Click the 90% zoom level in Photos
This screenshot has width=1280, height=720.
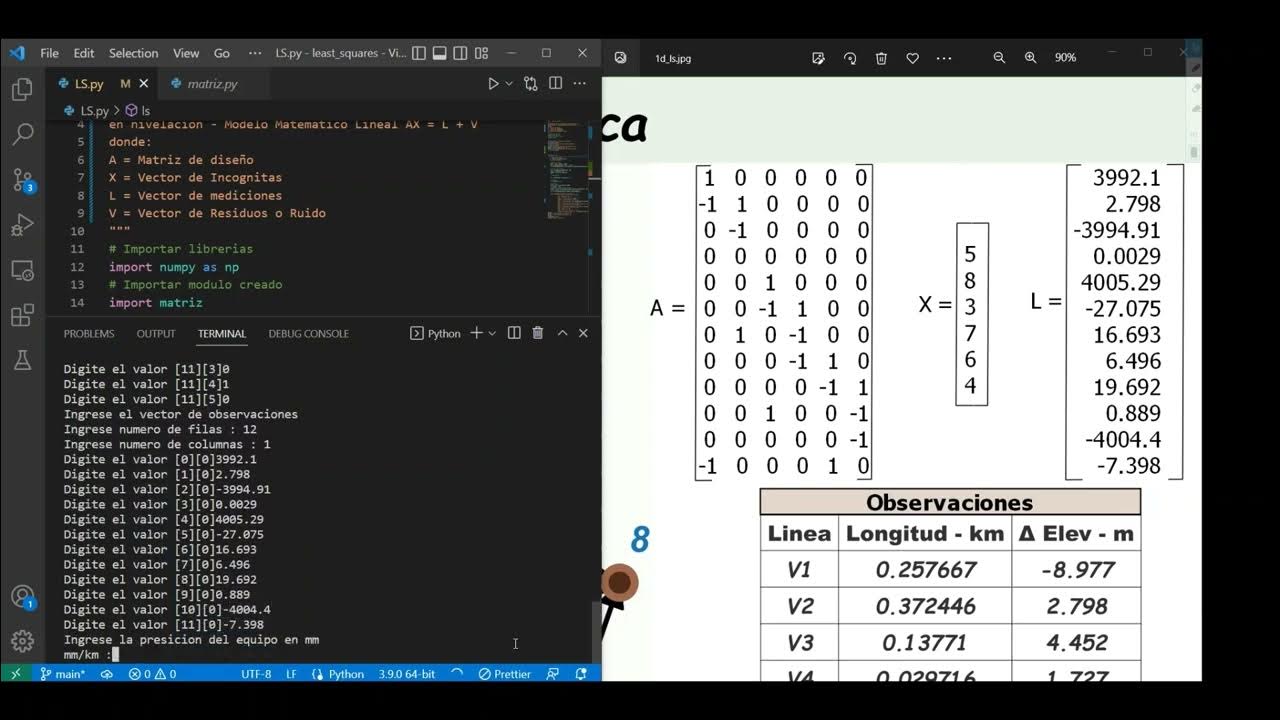(x=1066, y=58)
